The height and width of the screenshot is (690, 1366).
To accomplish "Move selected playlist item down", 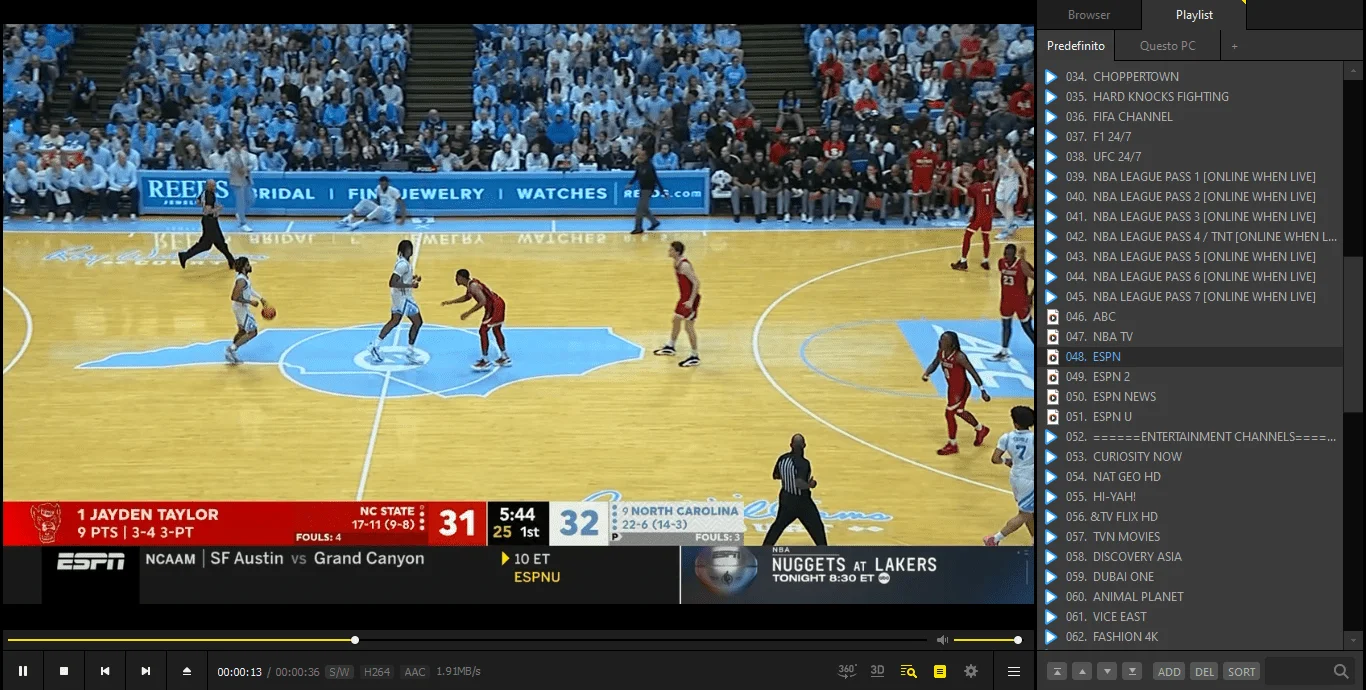I will pyautogui.click(x=1107, y=671).
